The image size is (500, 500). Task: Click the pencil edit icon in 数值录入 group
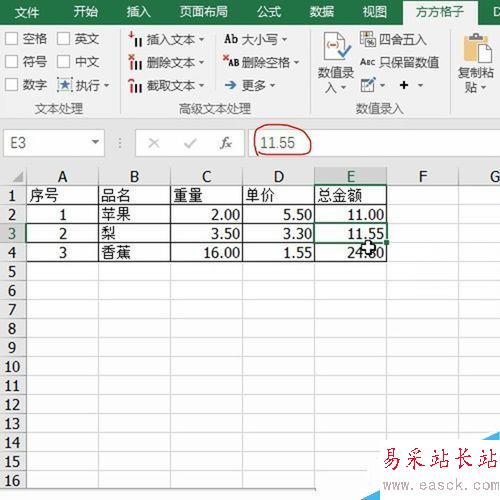[368, 85]
